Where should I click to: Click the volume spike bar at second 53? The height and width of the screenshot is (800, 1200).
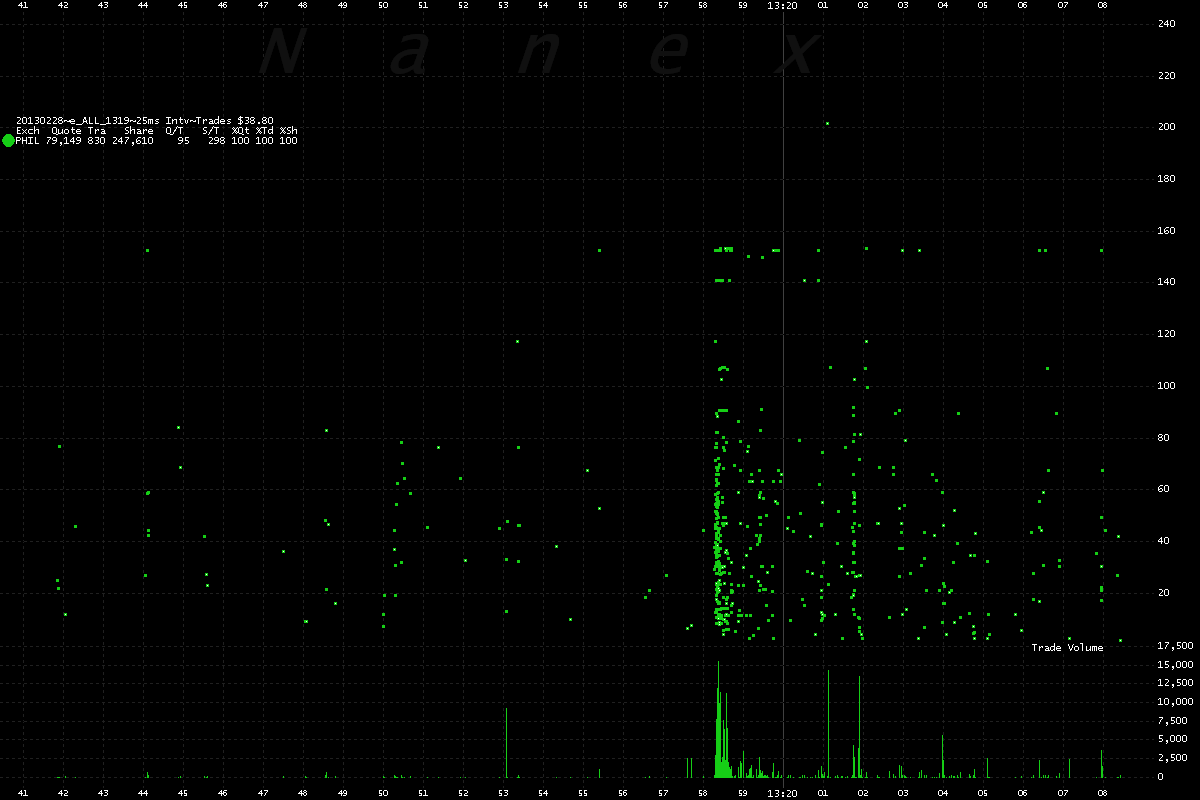(506, 743)
